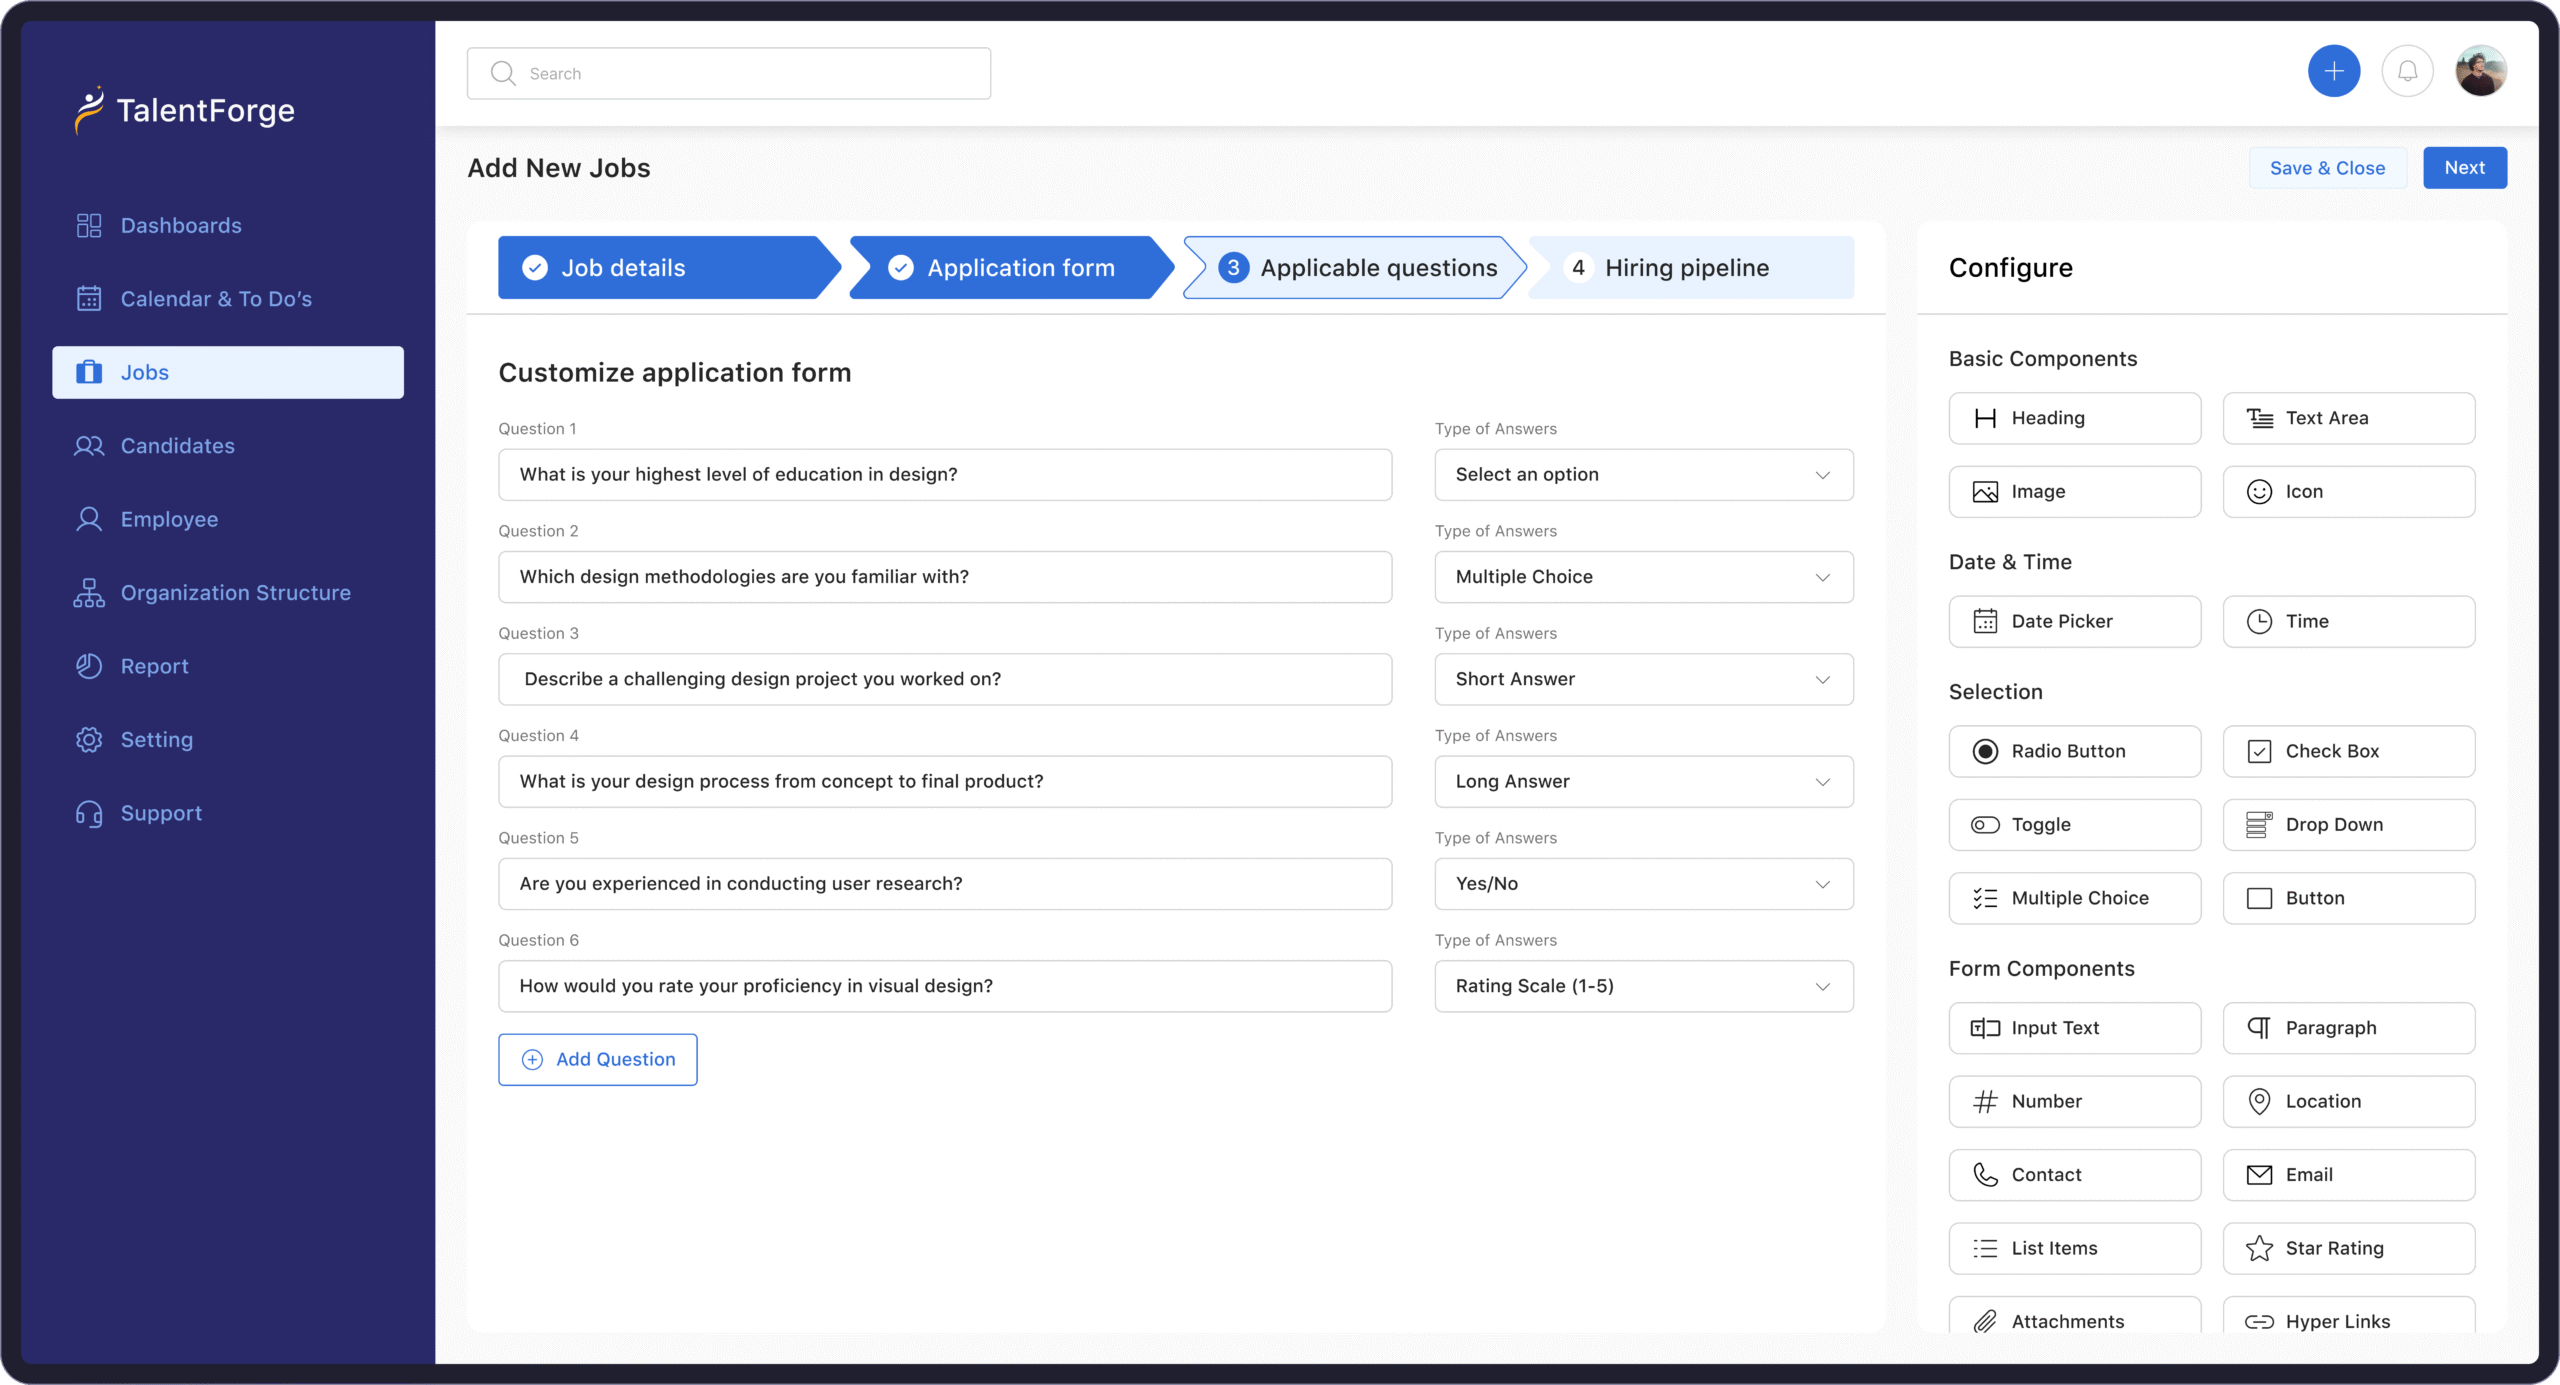The image size is (2560, 1385).
Task: Add a Contact component
Action: [2074, 1175]
